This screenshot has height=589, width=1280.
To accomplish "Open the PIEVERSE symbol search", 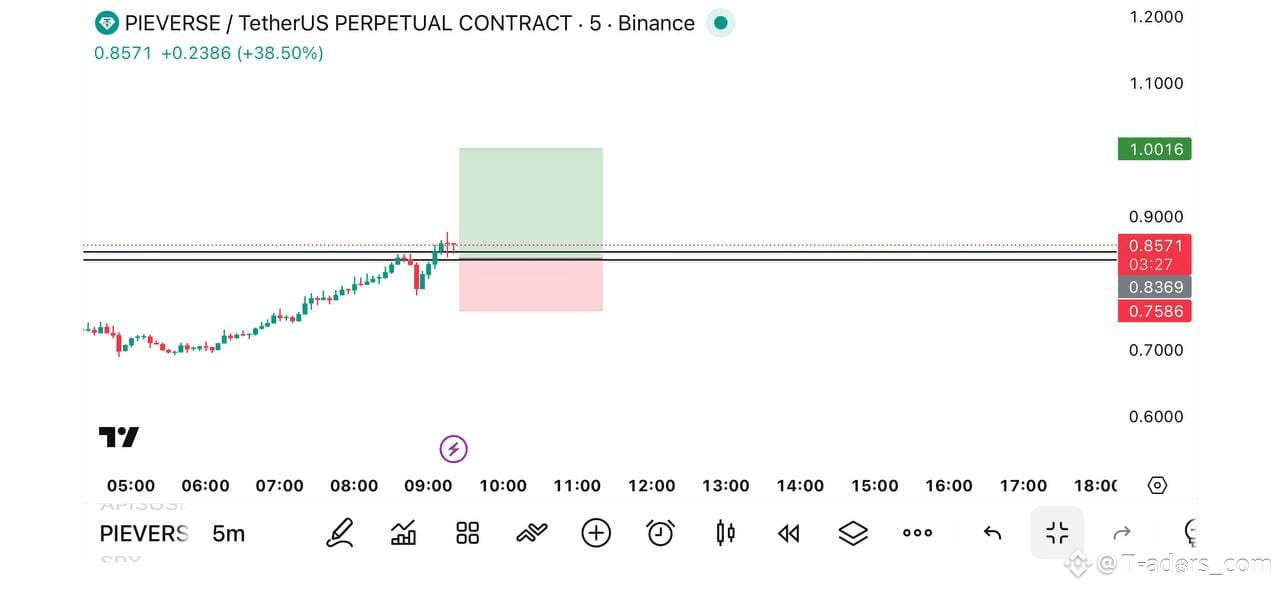I will tap(144, 533).
